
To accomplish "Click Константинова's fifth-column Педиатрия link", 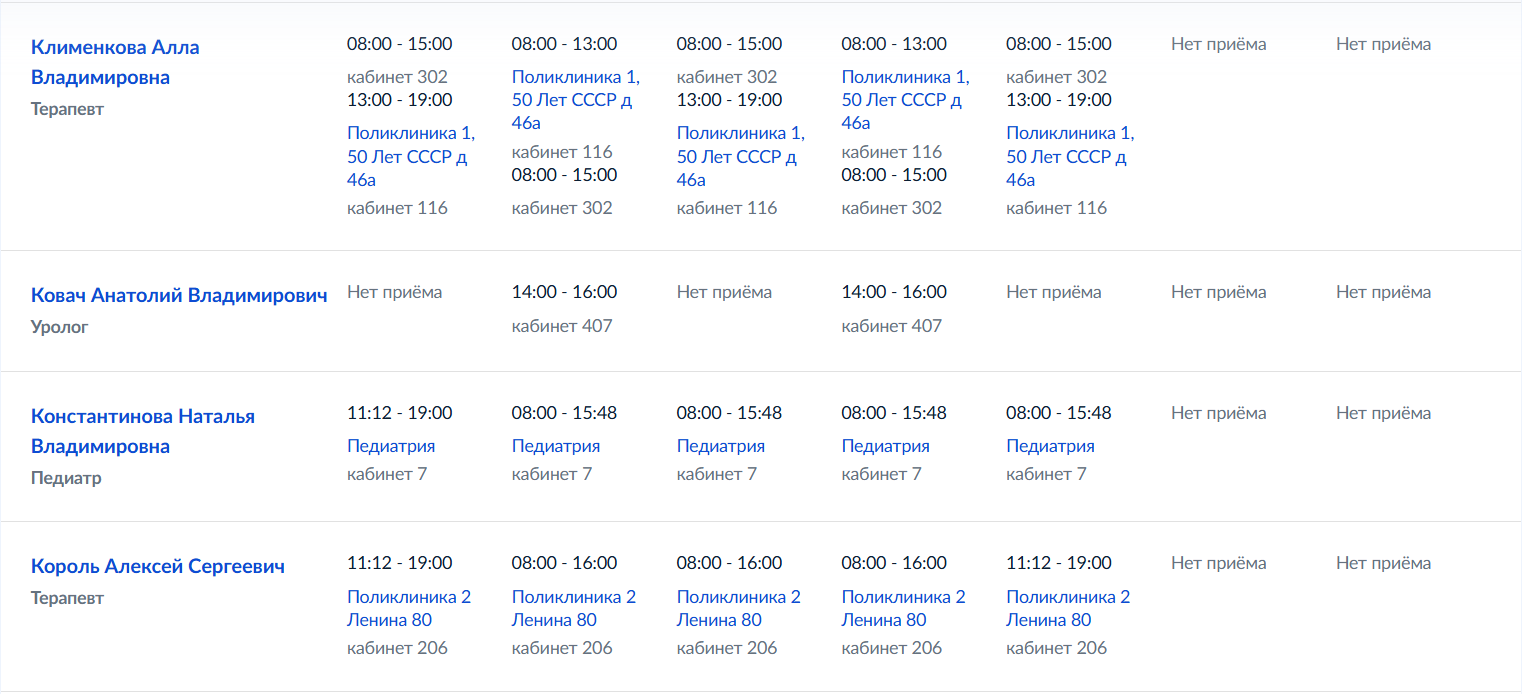I will click(x=1050, y=446).
